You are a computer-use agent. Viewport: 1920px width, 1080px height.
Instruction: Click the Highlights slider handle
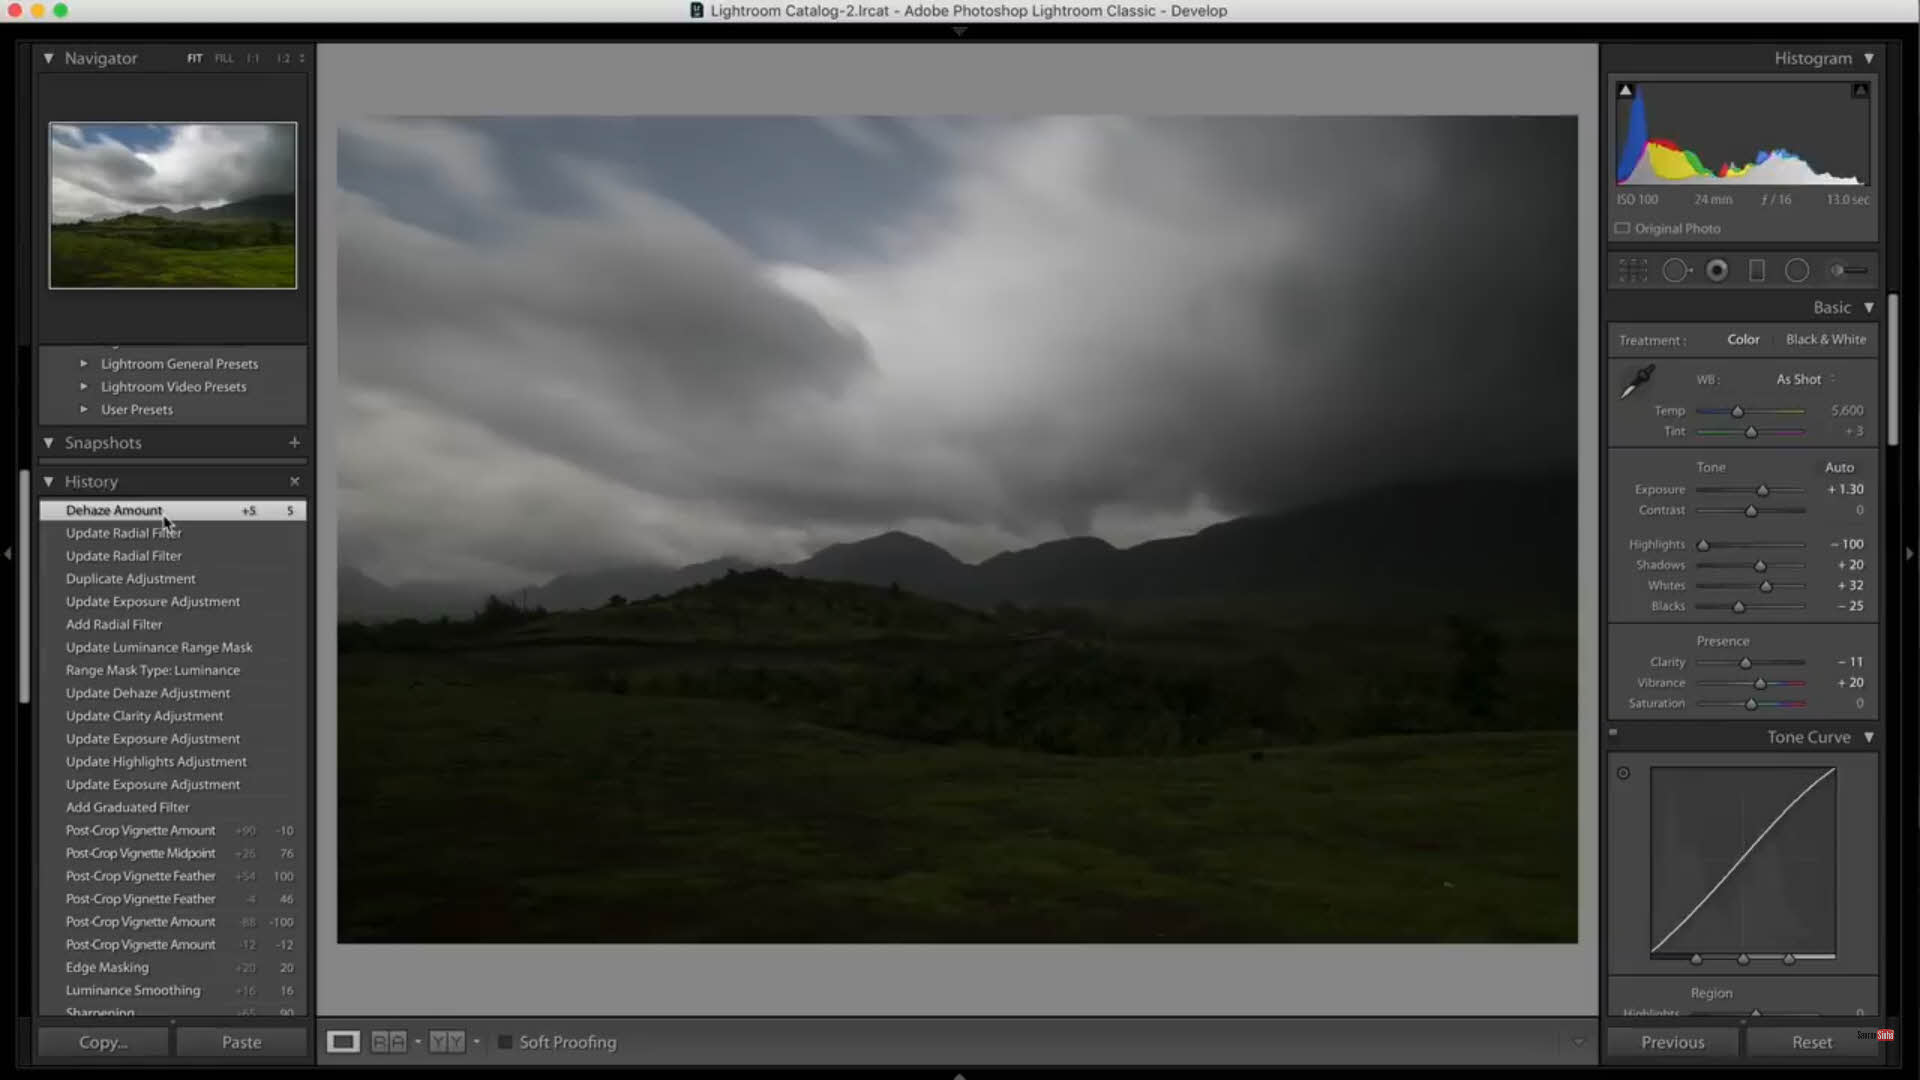click(1703, 545)
